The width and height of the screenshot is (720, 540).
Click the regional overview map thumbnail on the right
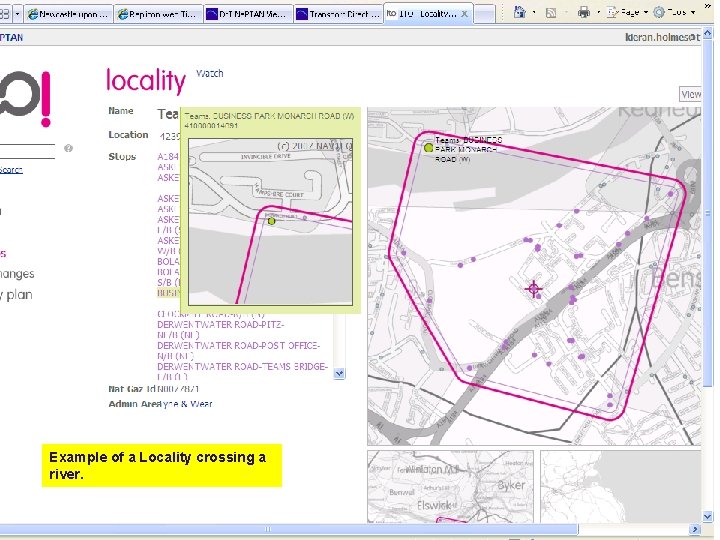click(x=621, y=486)
